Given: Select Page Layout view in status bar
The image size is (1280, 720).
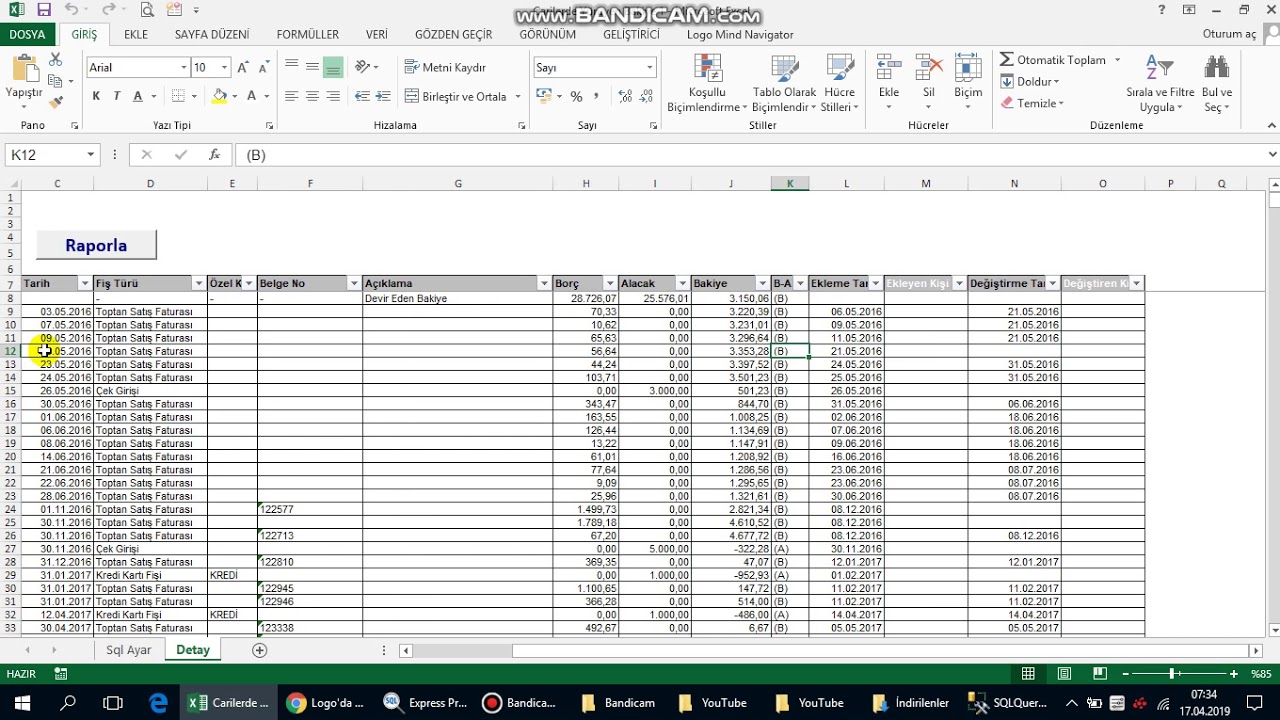Looking at the screenshot, I should point(1064,674).
